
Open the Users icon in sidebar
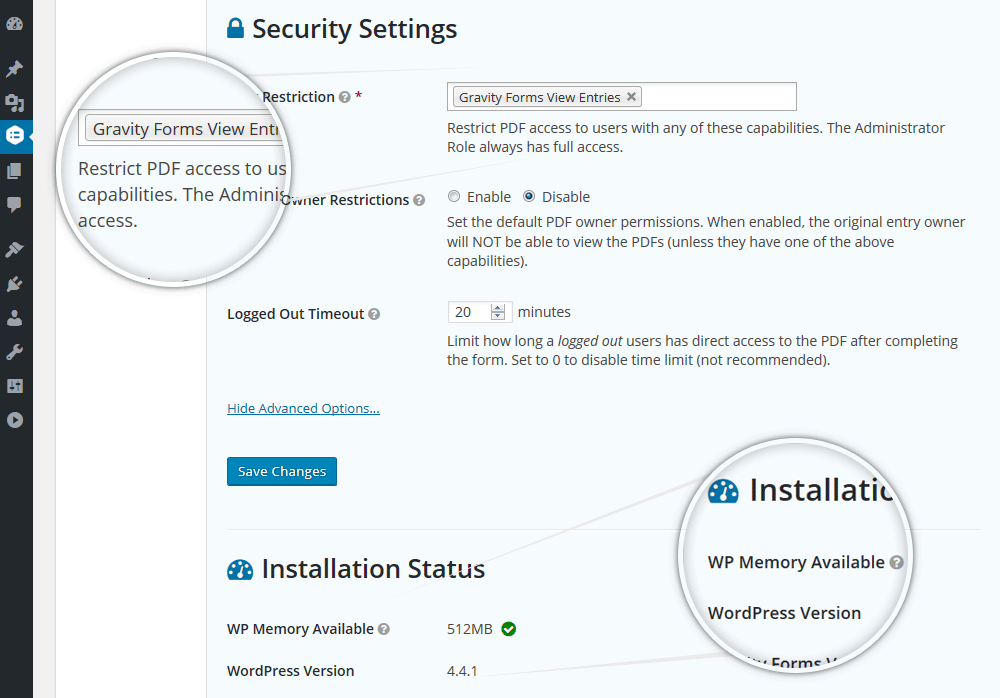pos(15,318)
